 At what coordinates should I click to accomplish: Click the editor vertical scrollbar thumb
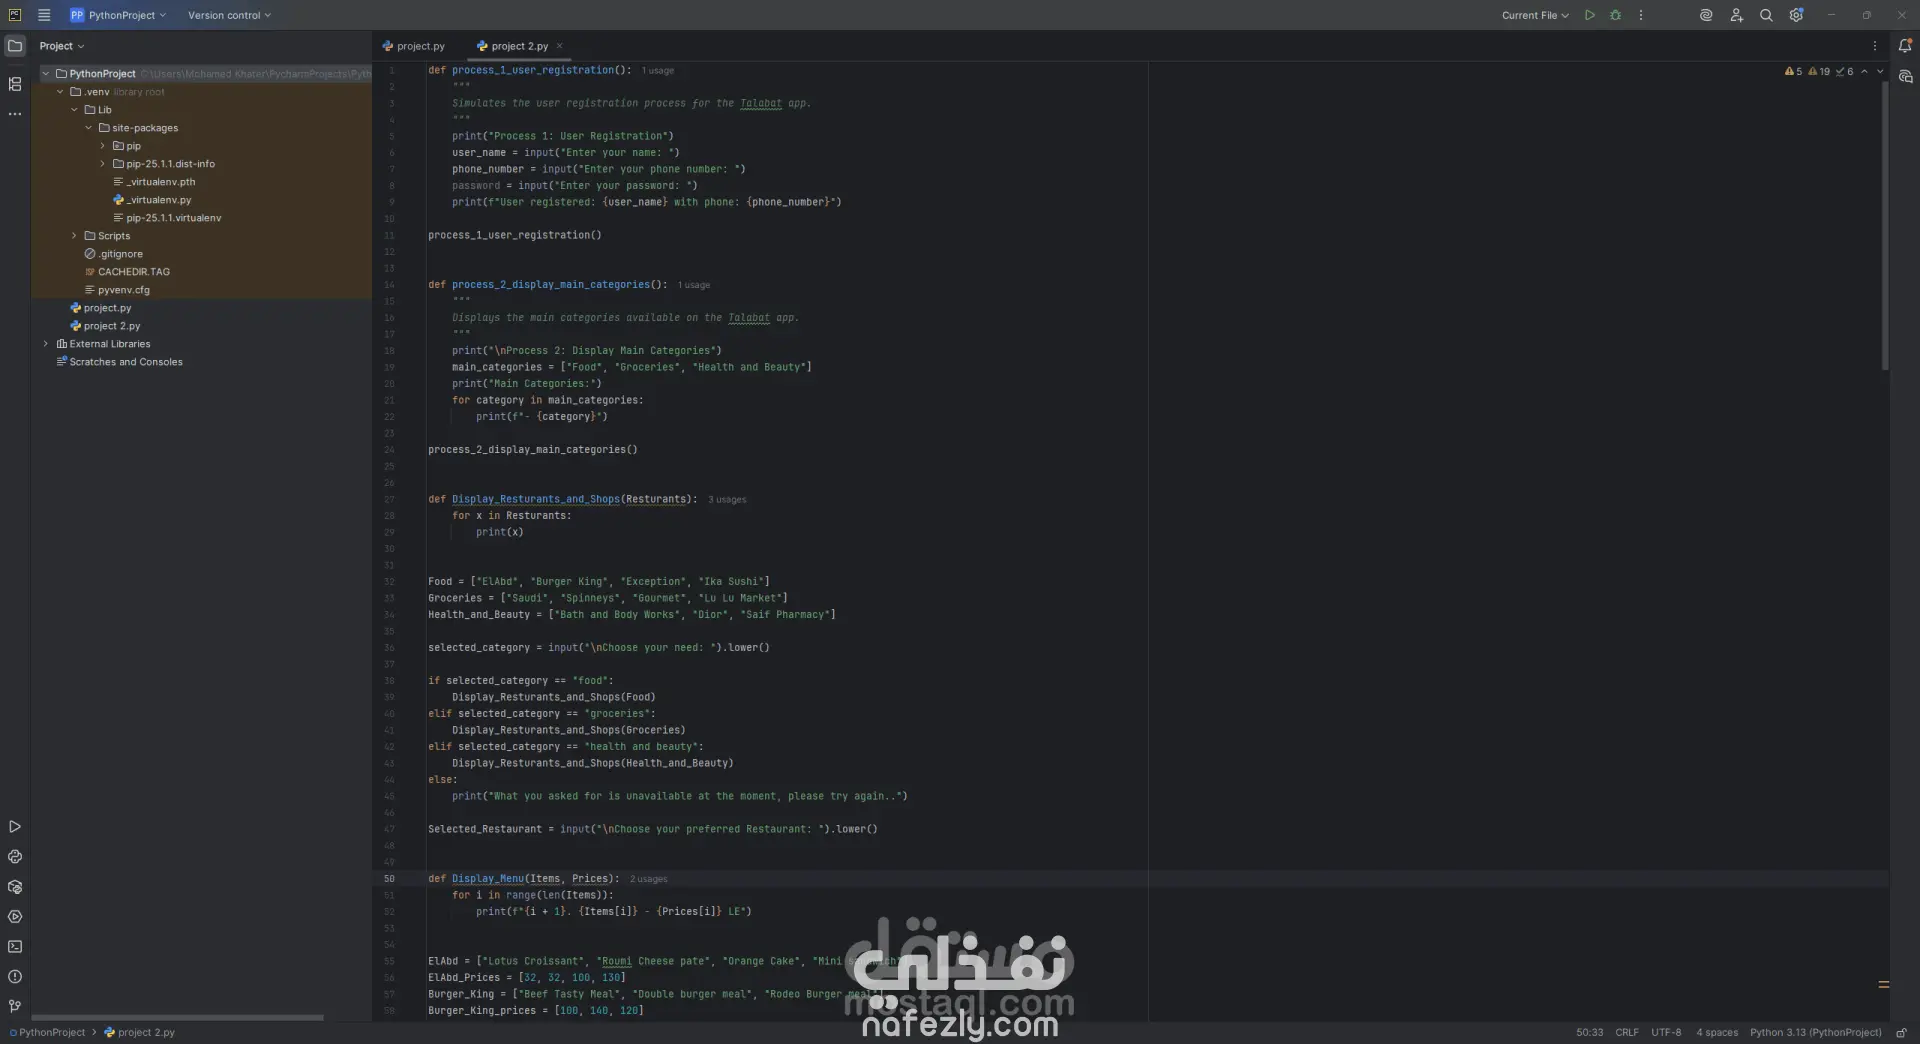click(1885, 225)
